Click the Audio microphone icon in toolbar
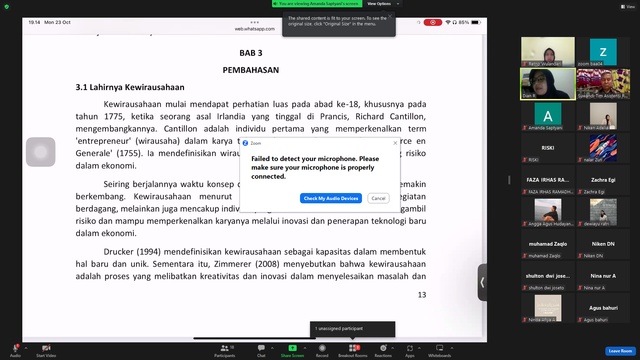The height and width of the screenshot is (360, 640). point(16,348)
